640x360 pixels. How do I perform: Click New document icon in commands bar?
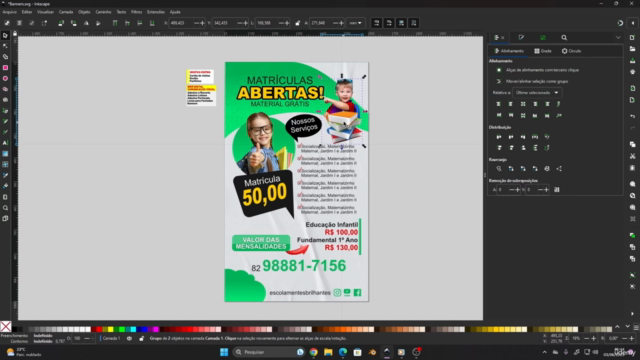coord(632,38)
